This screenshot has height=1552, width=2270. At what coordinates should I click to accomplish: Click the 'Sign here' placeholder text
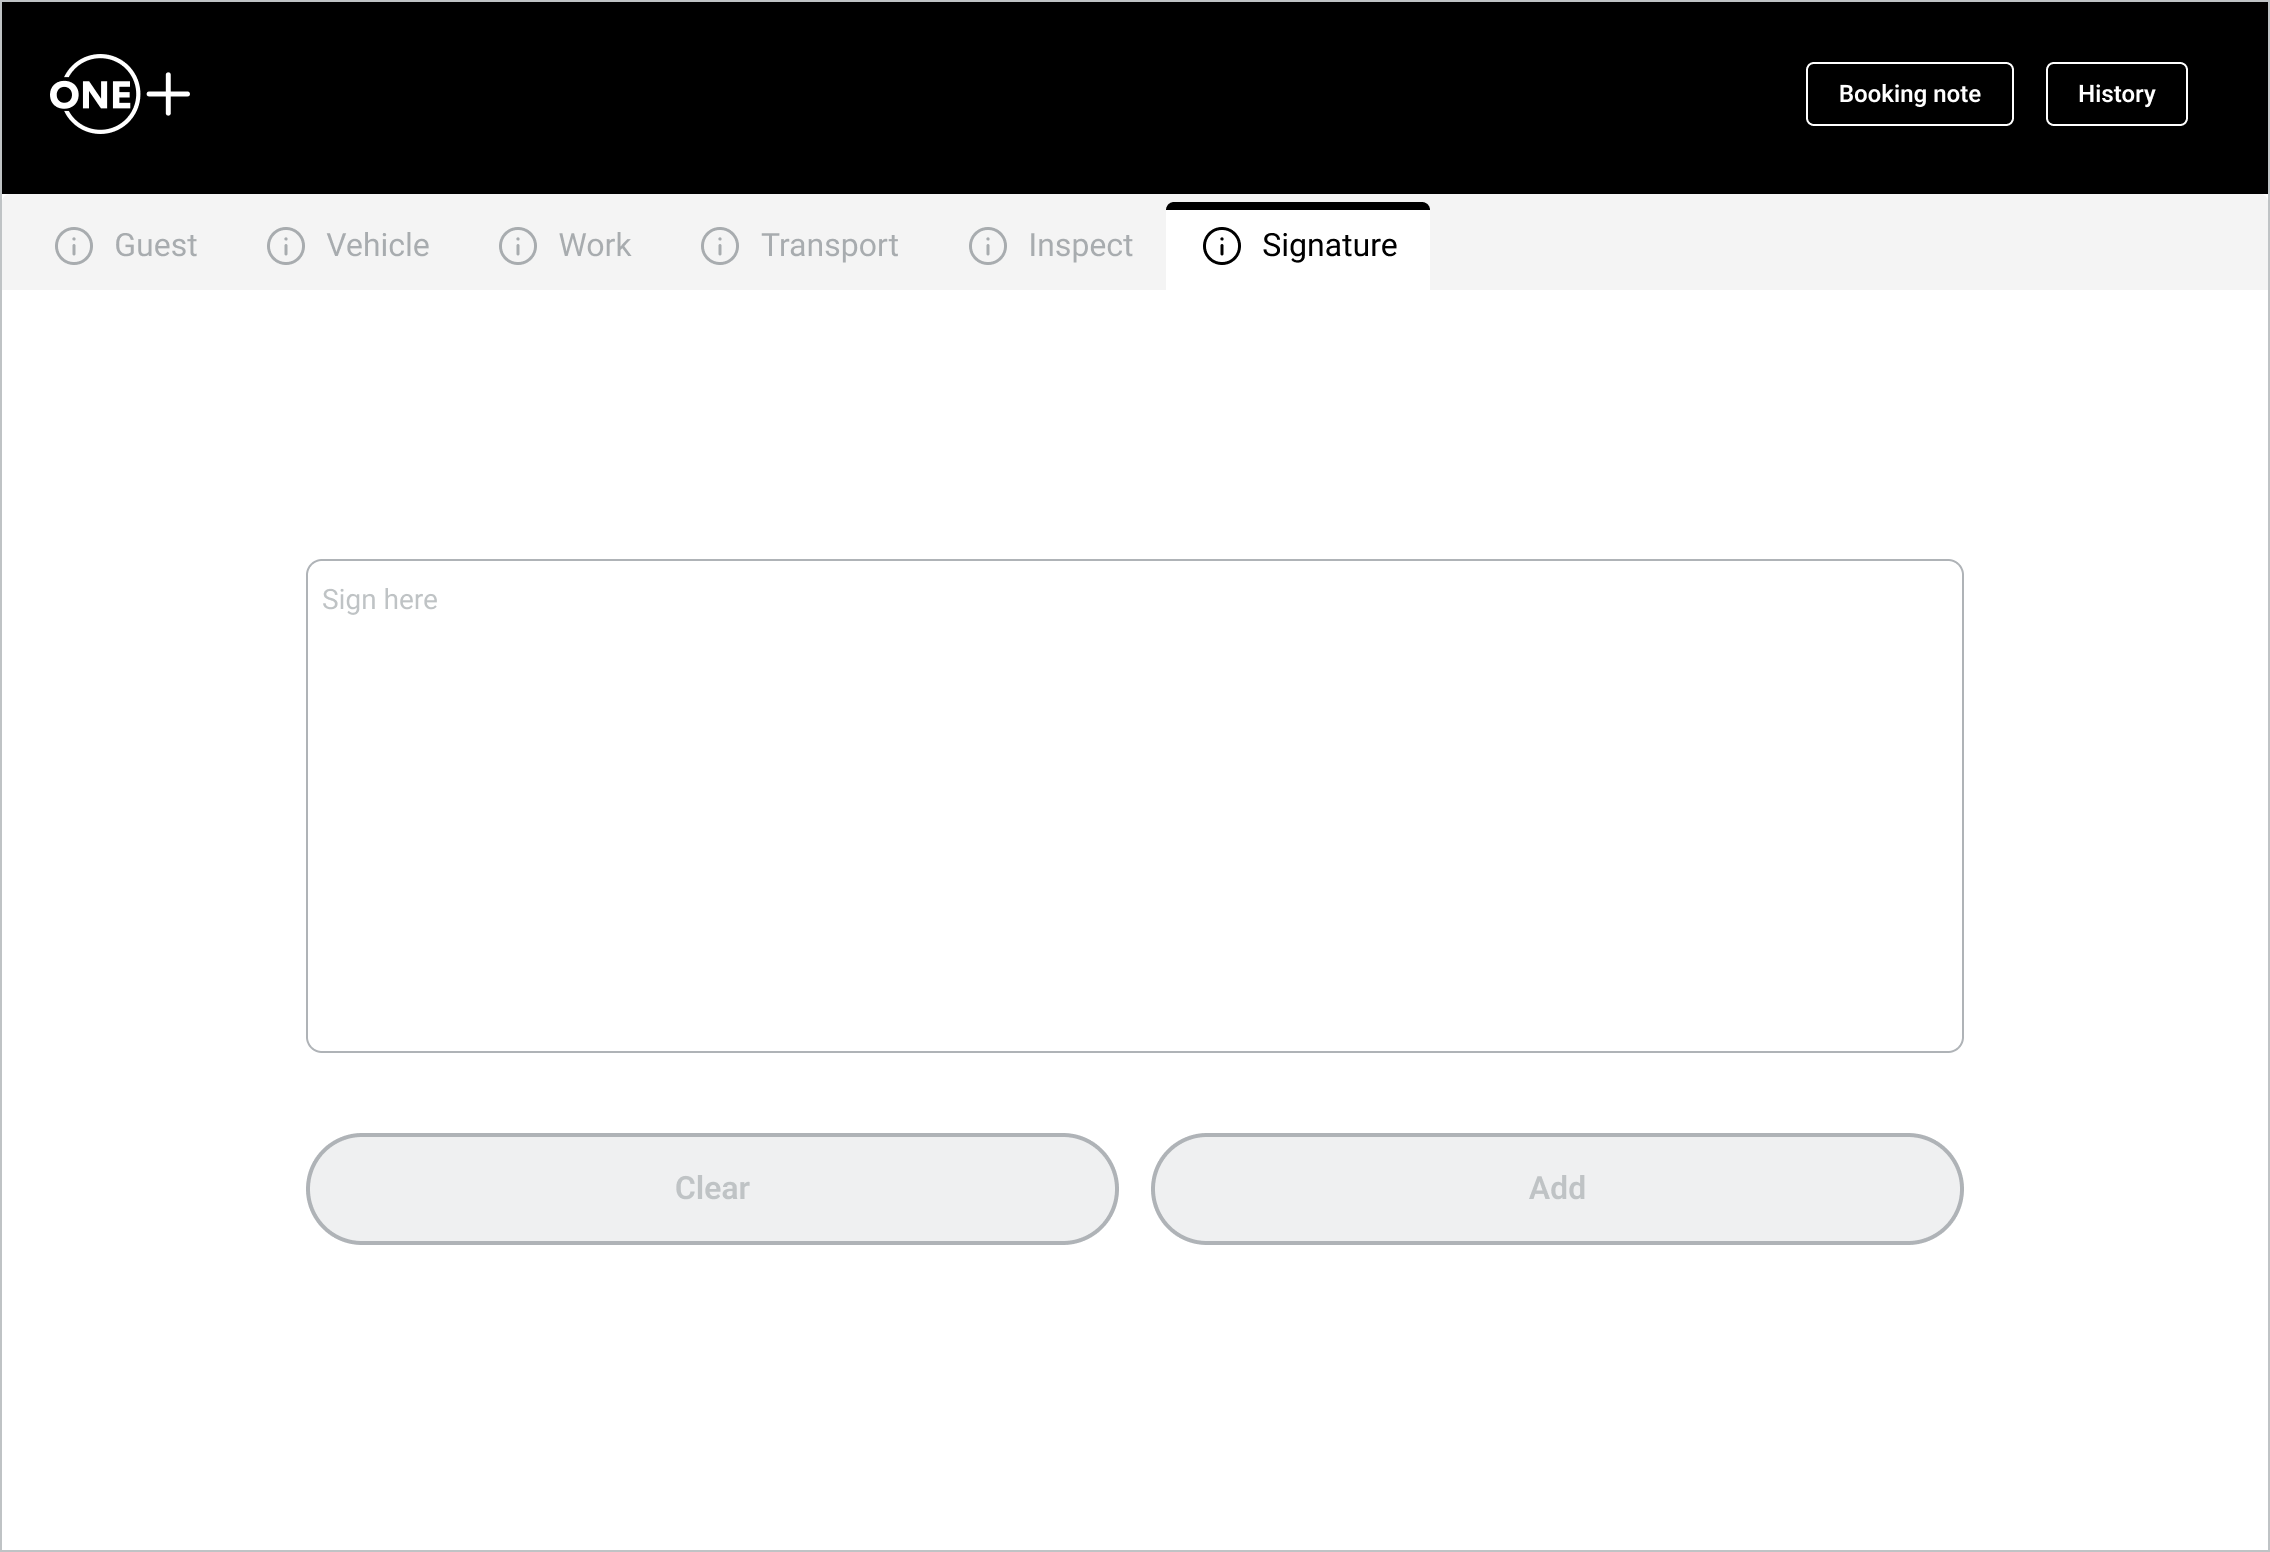click(380, 600)
